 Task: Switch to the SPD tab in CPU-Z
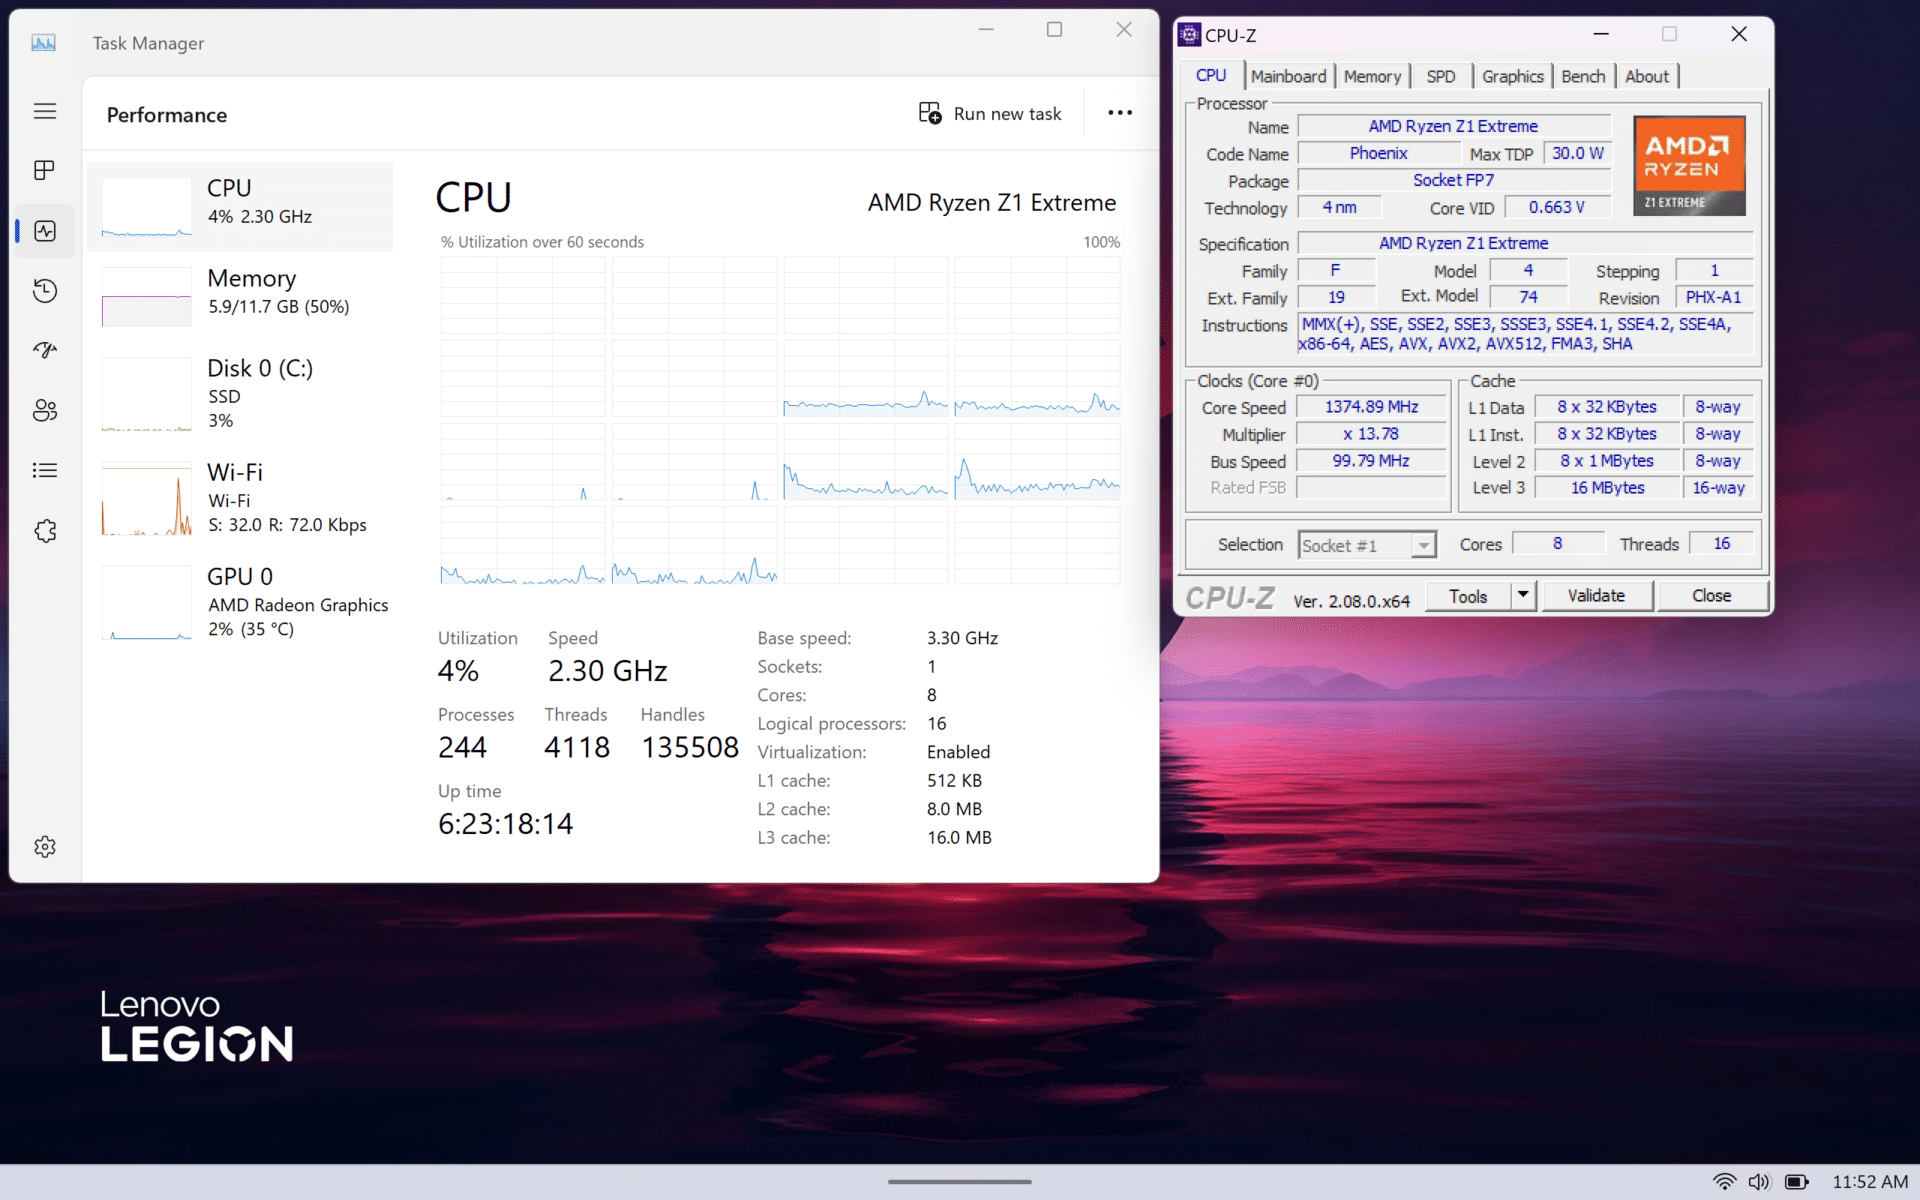coord(1441,77)
